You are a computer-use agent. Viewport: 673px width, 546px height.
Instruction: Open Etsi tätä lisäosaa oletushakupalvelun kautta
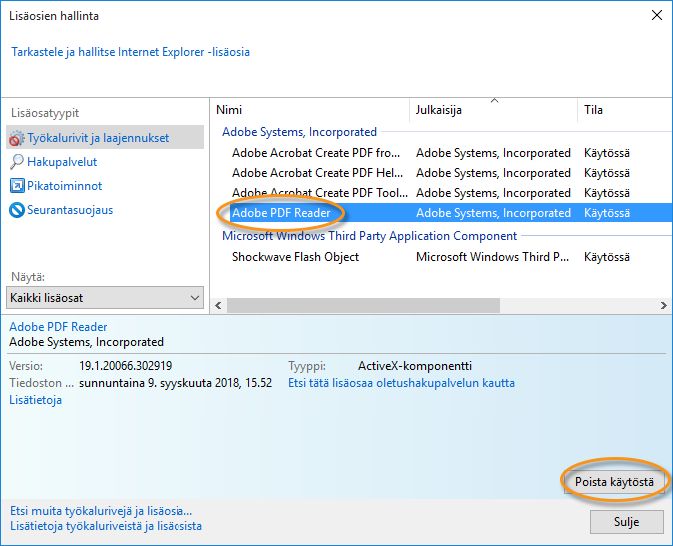pos(401,383)
